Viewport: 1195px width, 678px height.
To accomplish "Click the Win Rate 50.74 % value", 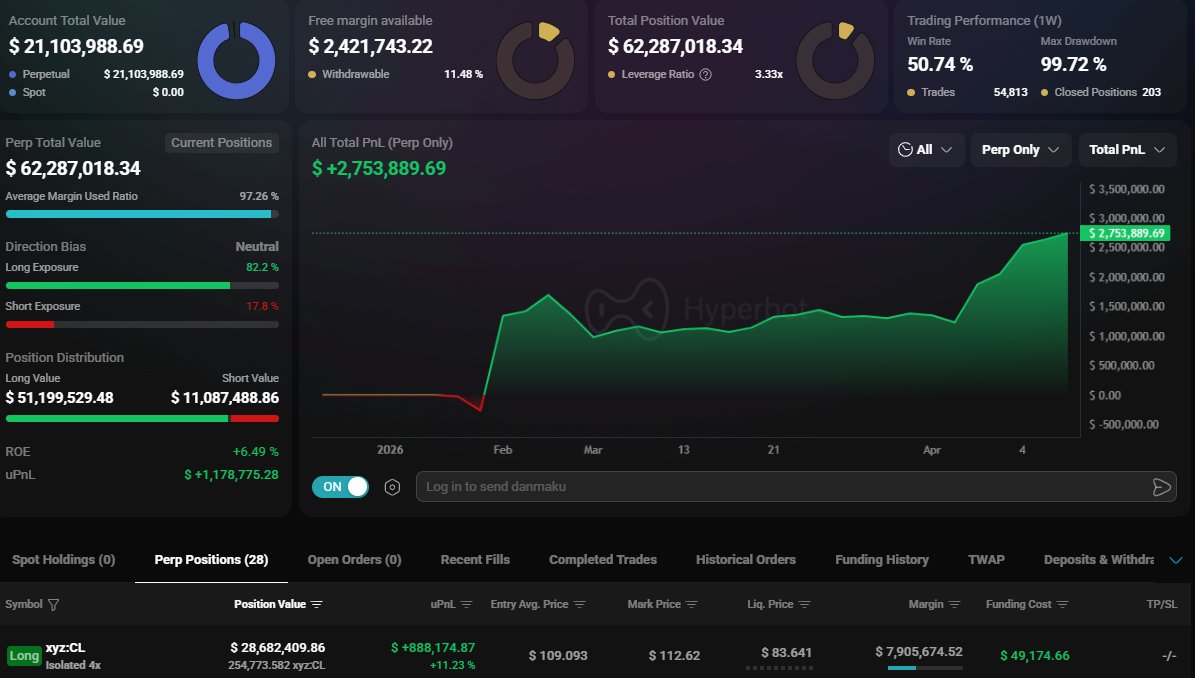I will click(940, 65).
